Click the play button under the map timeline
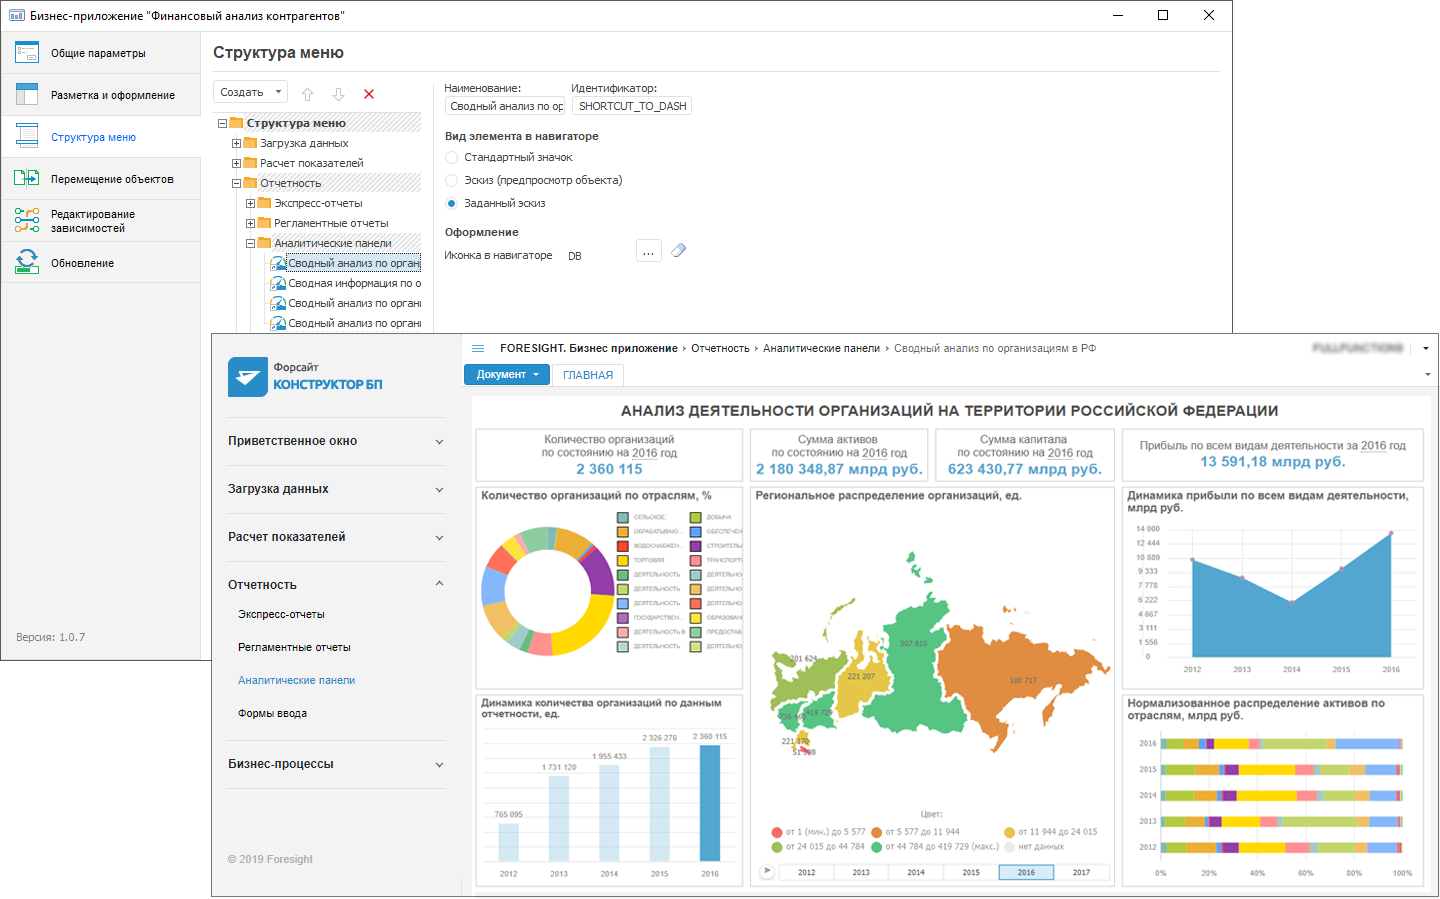The height and width of the screenshot is (899, 1440). [x=767, y=871]
